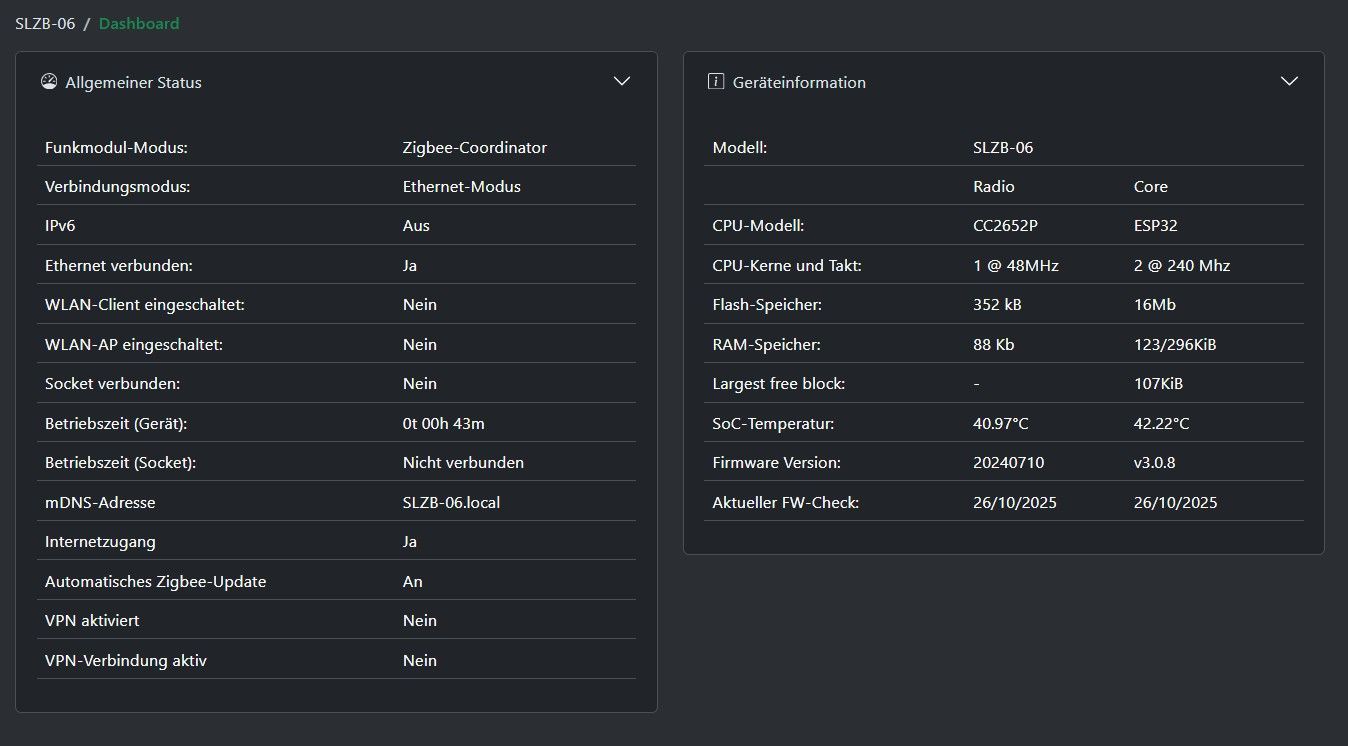The width and height of the screenshot is (1348, 746).
Task: Click the Core column header
Action: click(1150, 186)
